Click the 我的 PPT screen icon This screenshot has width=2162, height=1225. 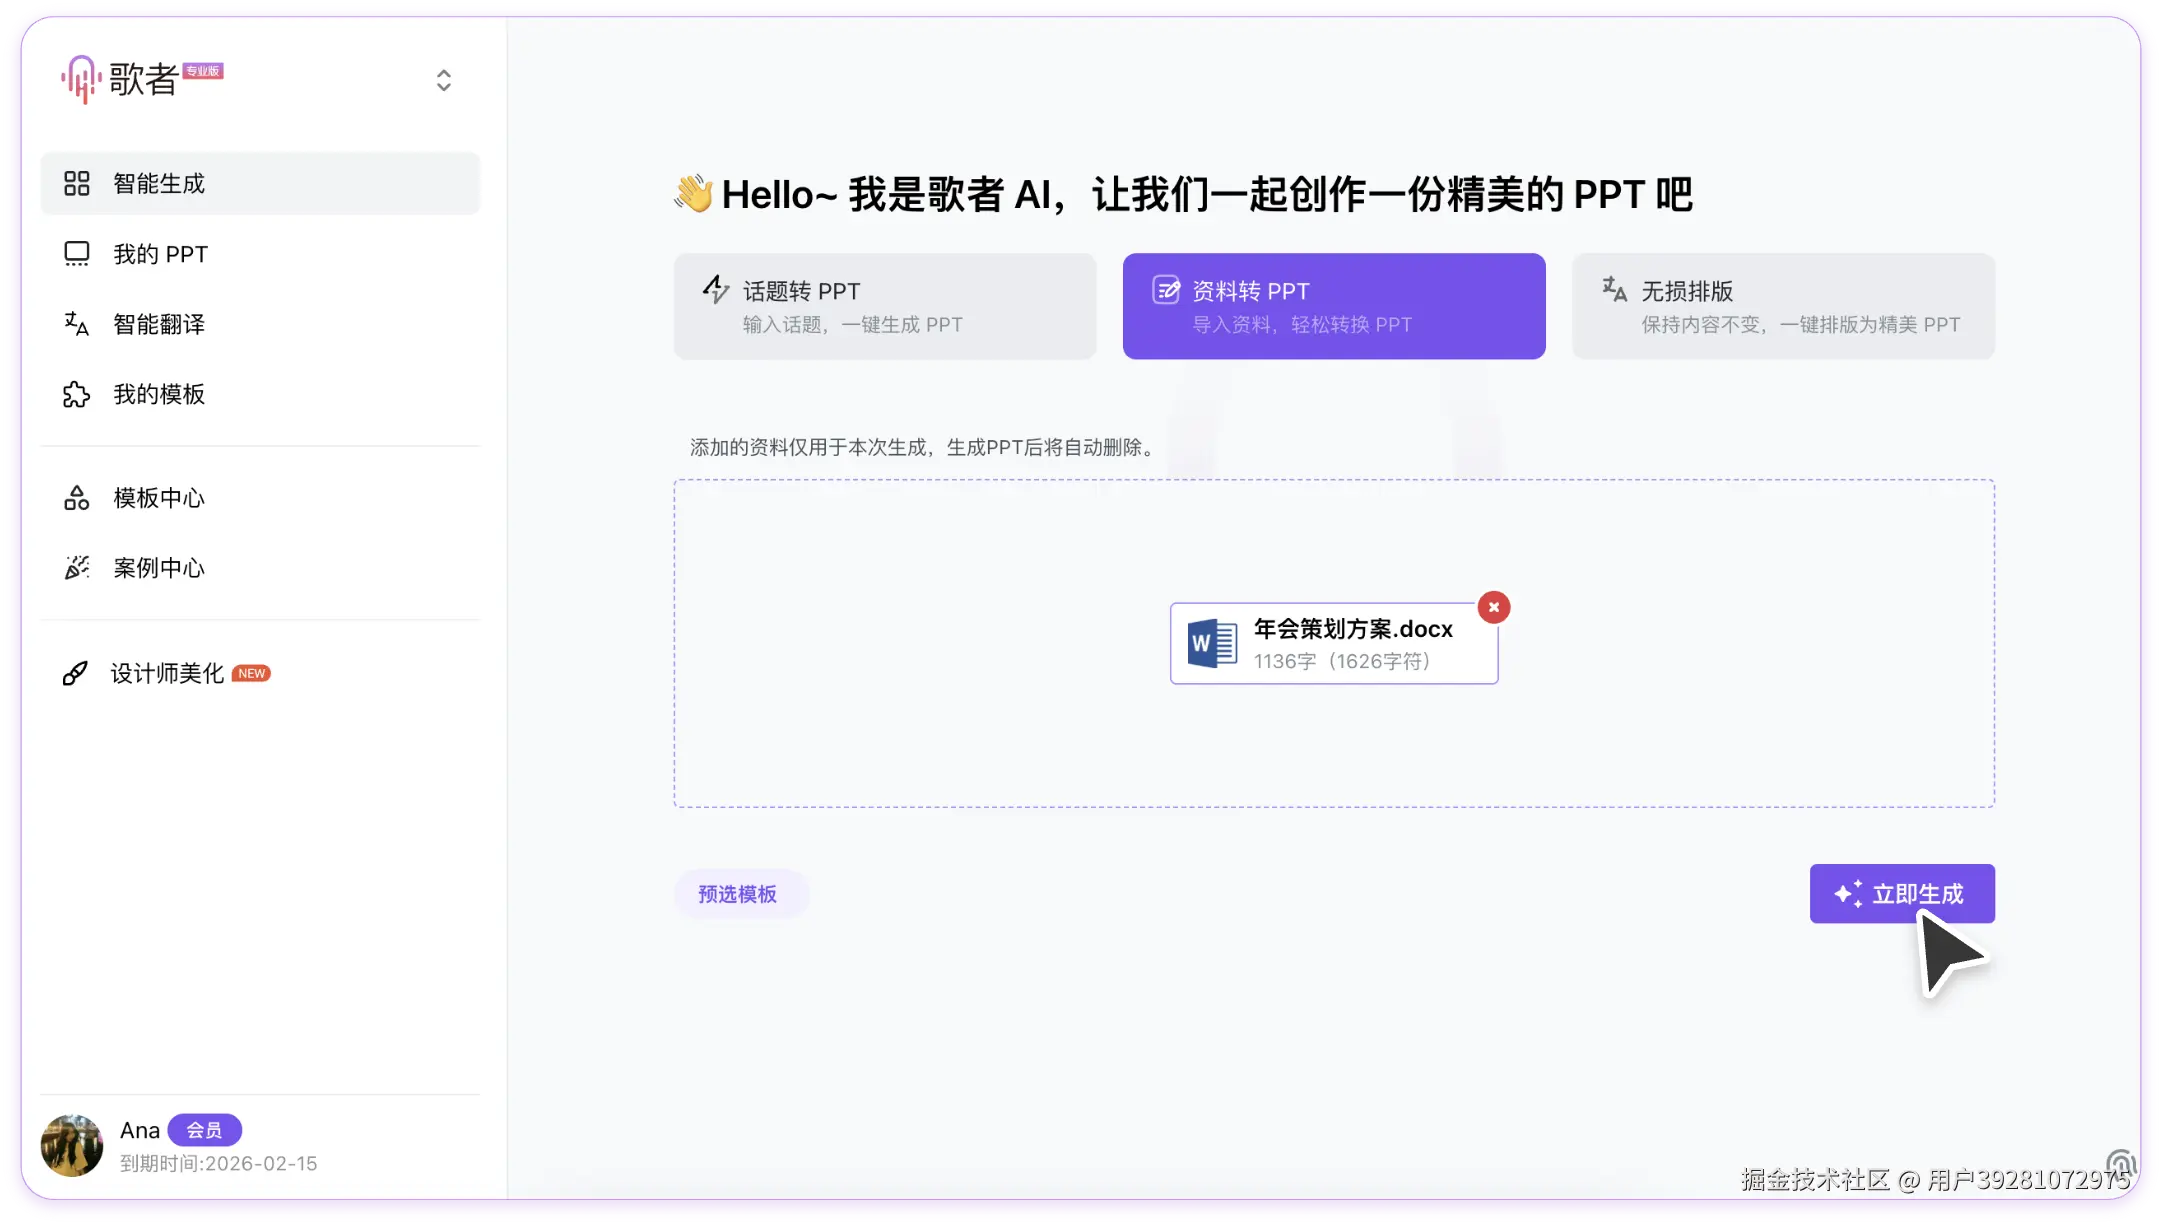coord(77,254)
